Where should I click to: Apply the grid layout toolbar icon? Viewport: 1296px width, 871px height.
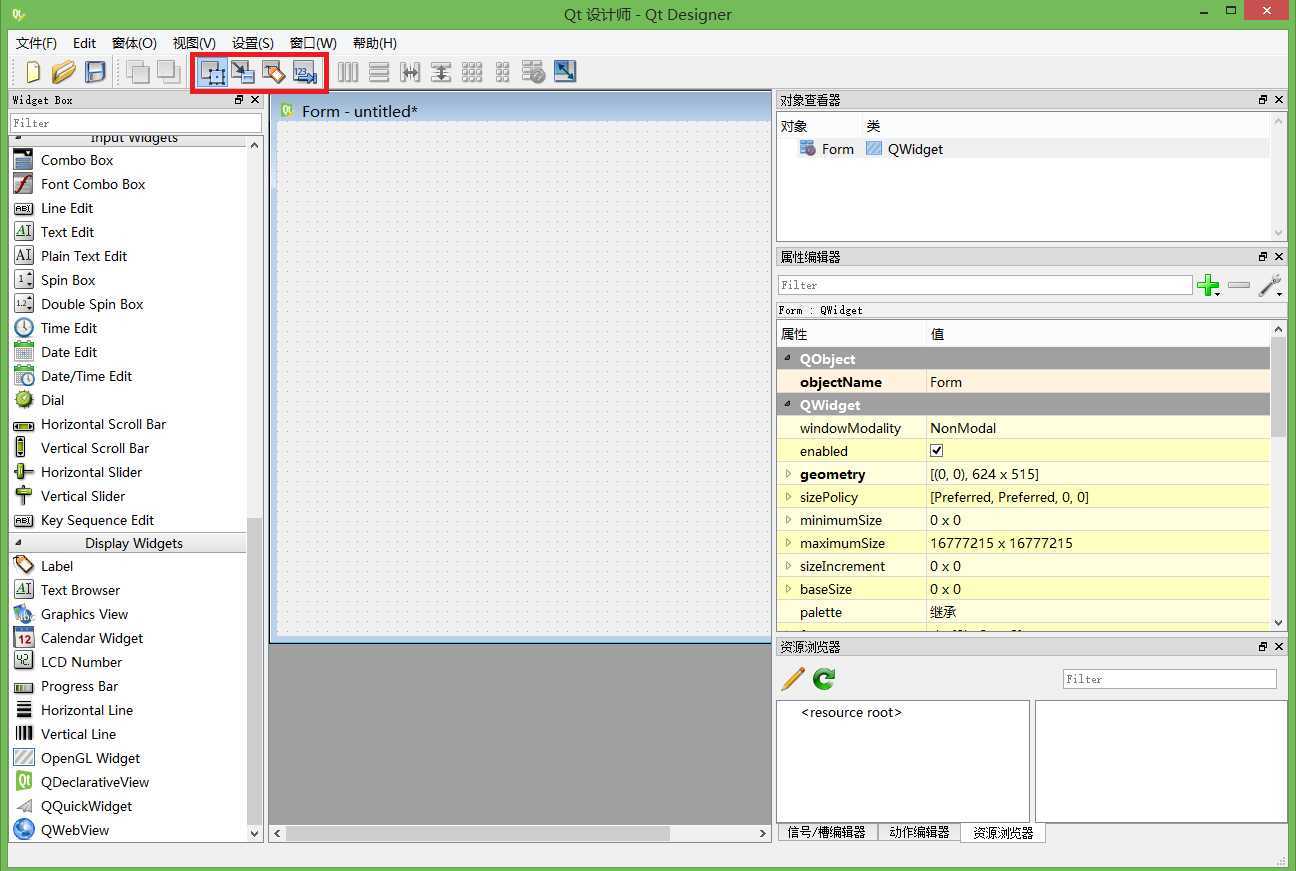[472, 72]
